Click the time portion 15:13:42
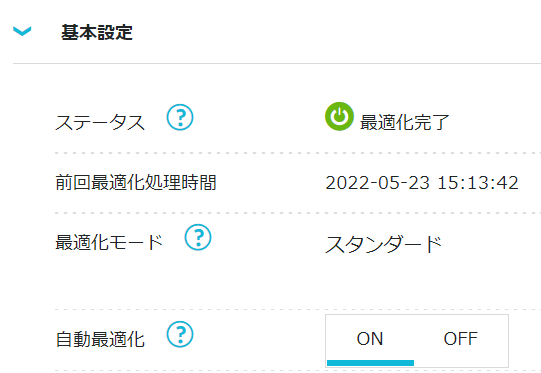Viewport: 541px width, 373px height. (478, 183)
